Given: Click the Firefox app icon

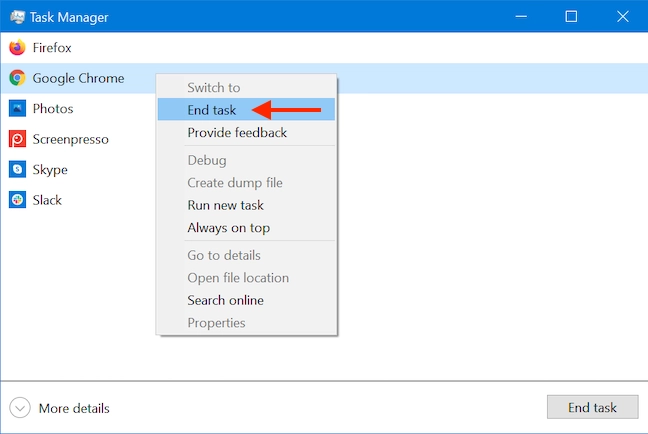Looking at the screenshot, I should [x=17, y=48].
